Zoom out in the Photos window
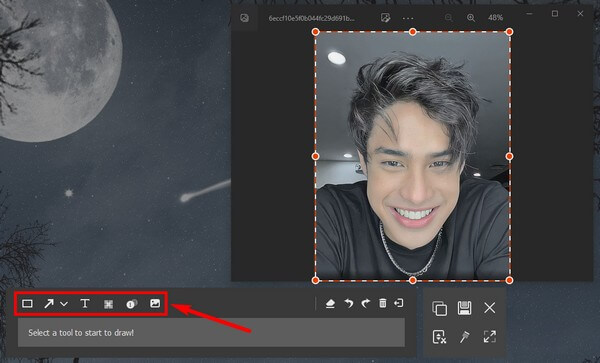The image size is (600, 363). click(x=448, y=18)
